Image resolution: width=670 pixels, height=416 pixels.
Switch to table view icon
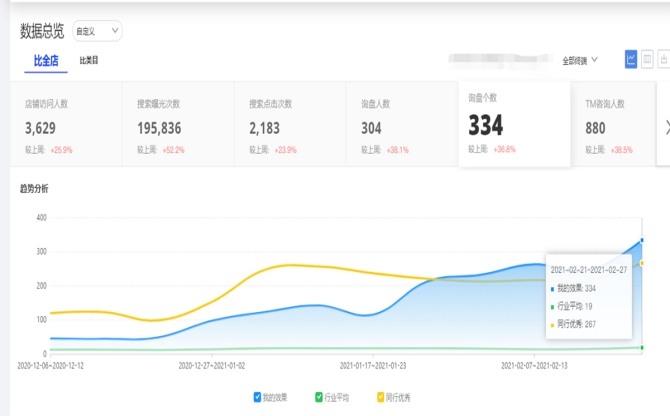tap(647, 60)
